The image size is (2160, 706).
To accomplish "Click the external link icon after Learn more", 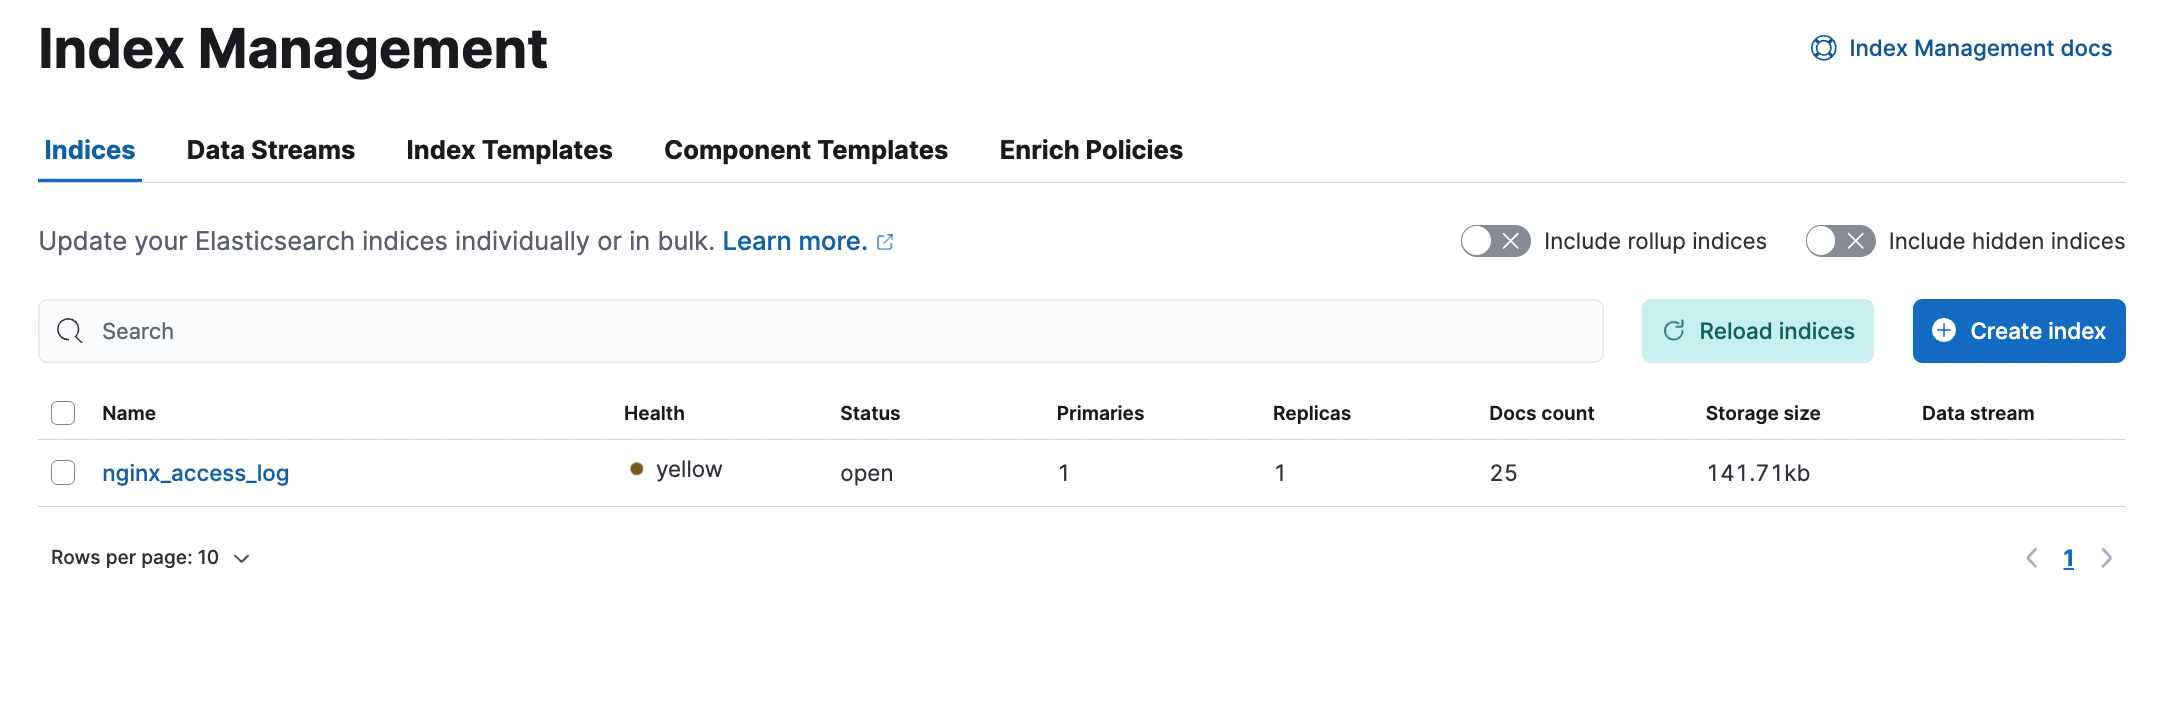I will pyautogui.click(x=885, y=242).
